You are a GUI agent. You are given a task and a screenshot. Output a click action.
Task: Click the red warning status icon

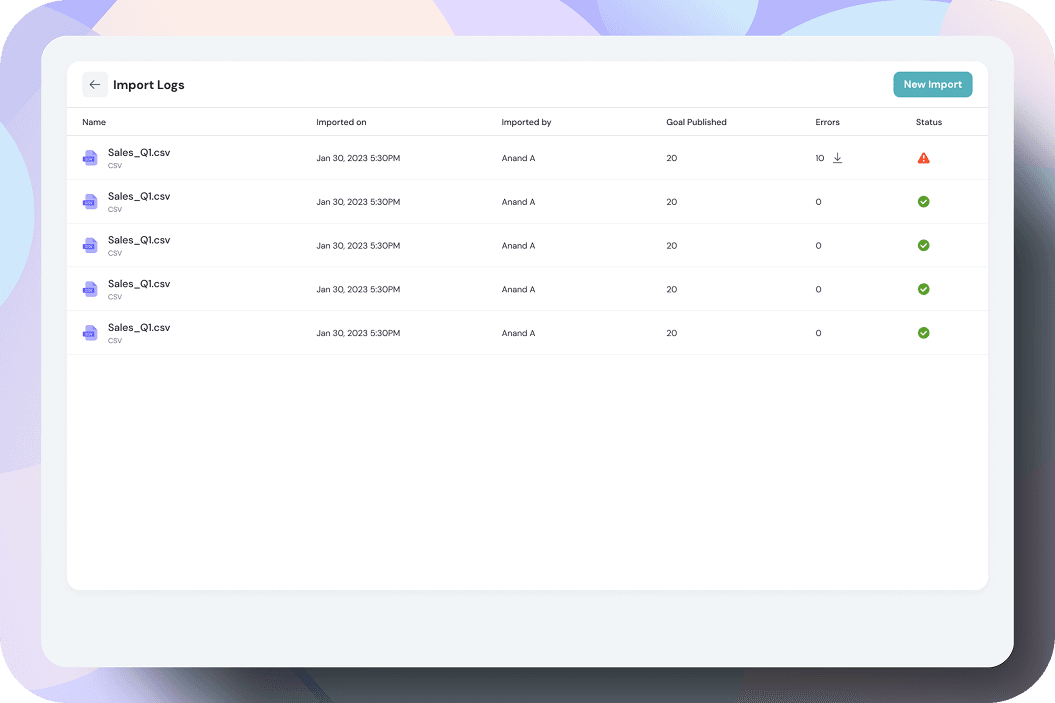[x=923, y=158]
